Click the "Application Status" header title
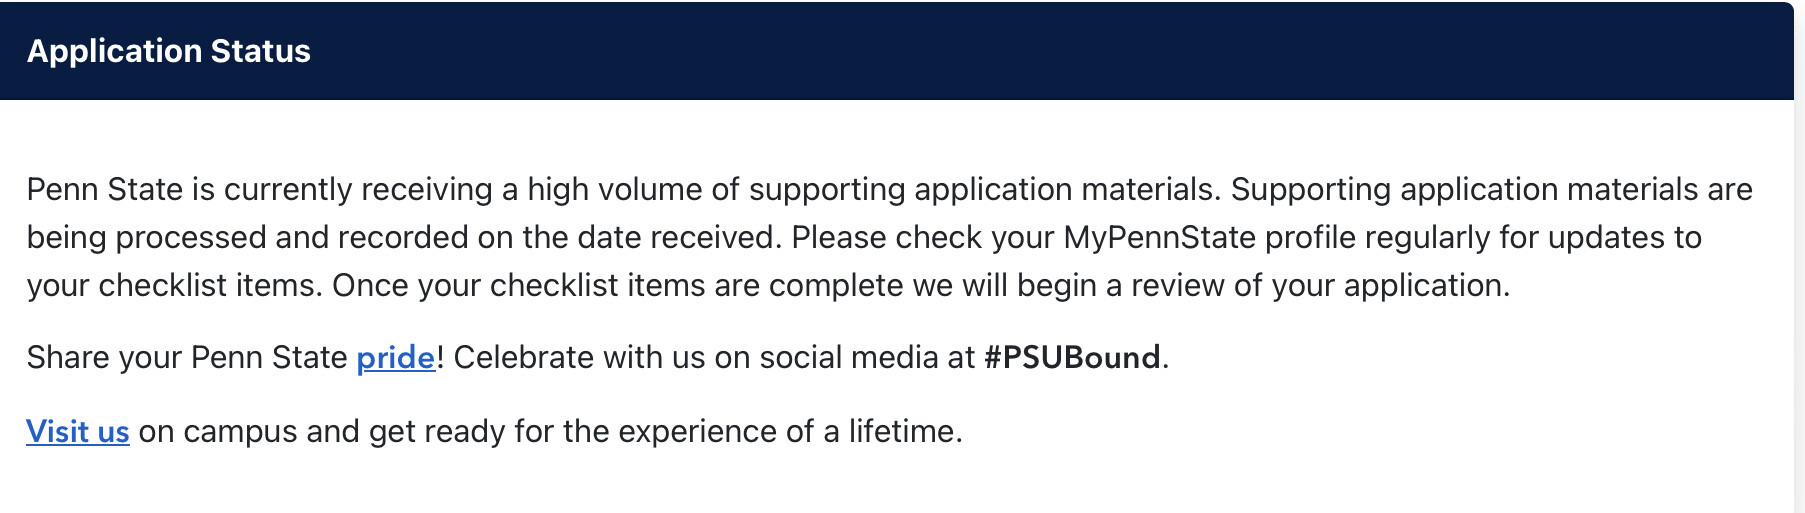 (168, 51)
